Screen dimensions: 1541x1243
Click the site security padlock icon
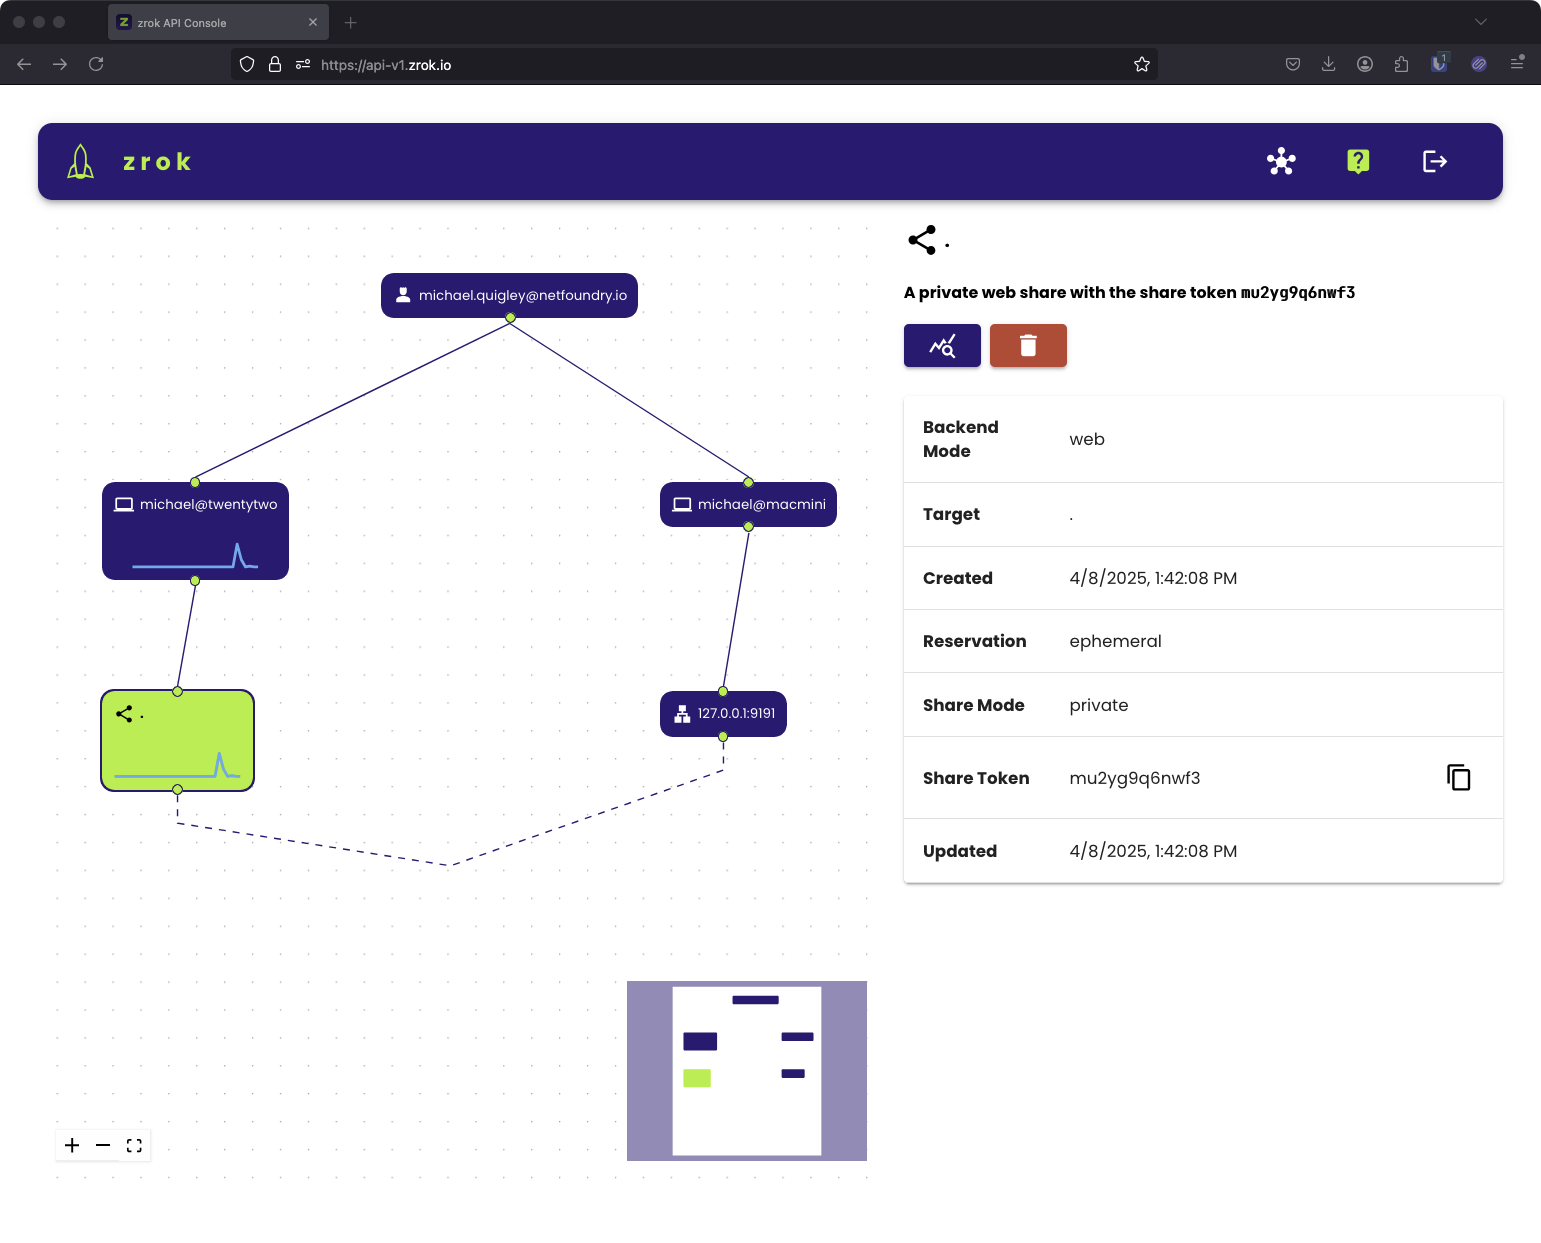[275, 64]
